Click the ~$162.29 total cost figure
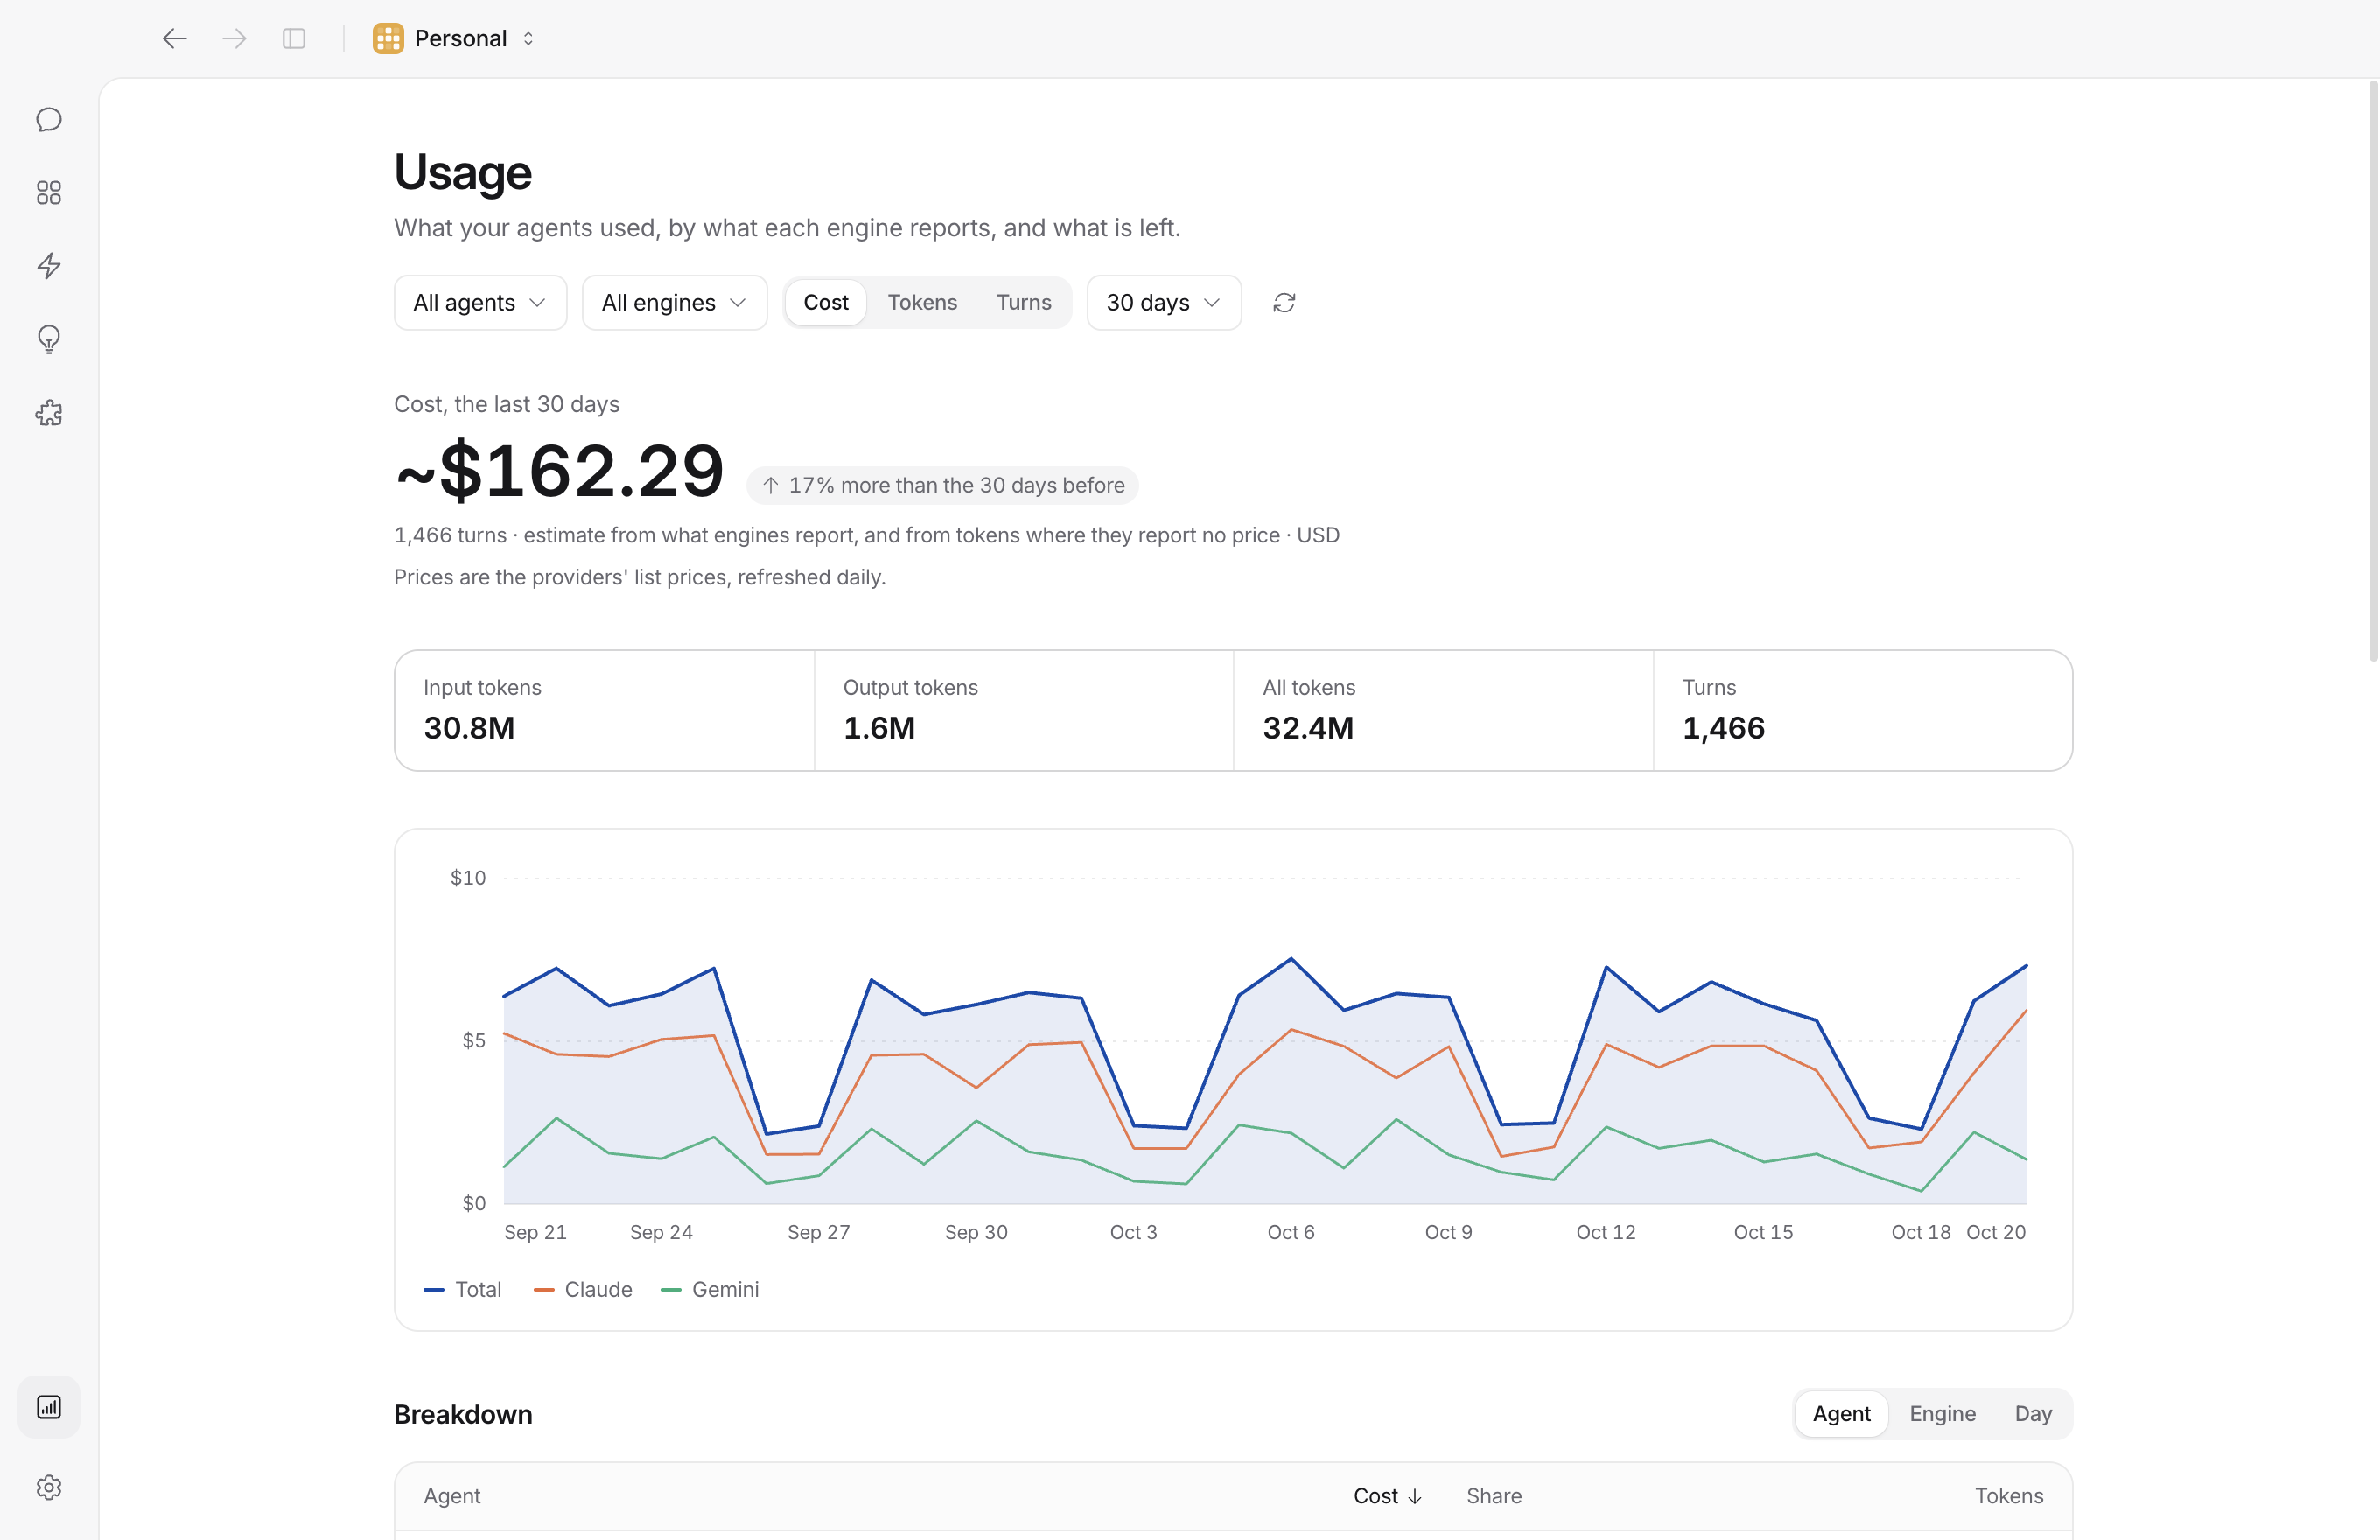This screenshot has height=1540, width=2380. click(559, 470)
